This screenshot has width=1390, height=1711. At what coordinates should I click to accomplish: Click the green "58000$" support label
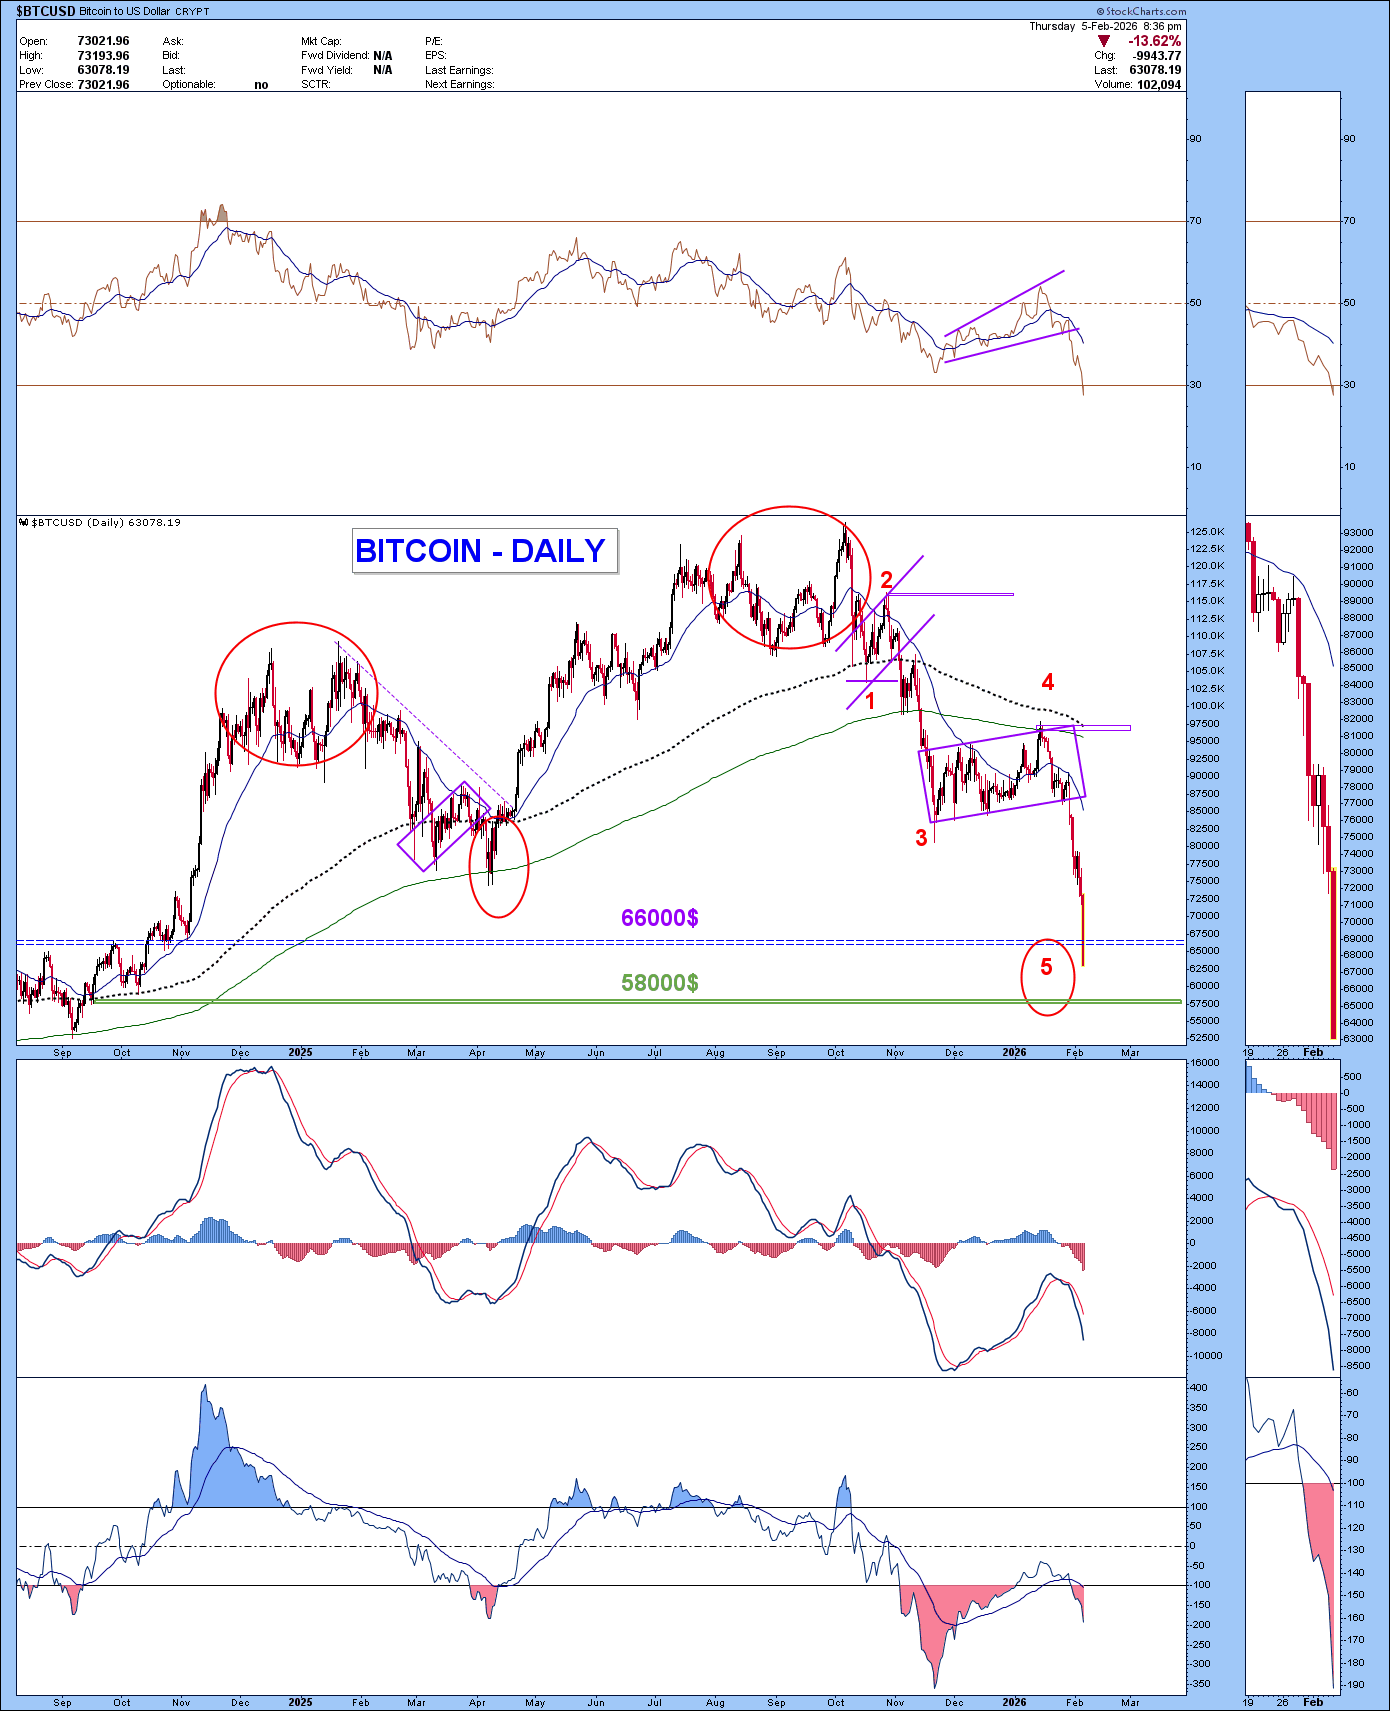point(659,983)
